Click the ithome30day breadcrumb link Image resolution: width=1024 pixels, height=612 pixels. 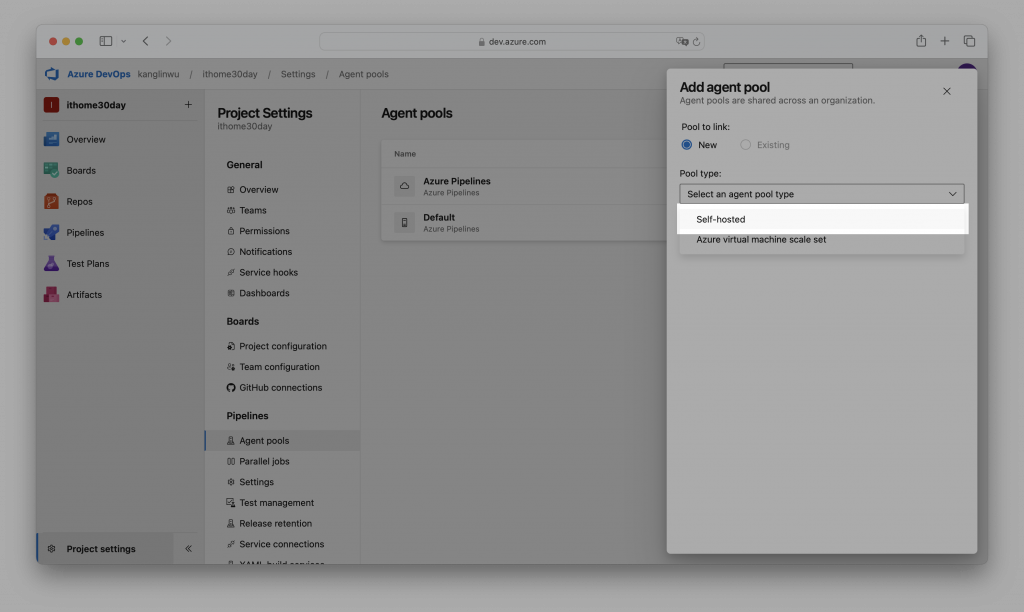(x=230, y=74)
